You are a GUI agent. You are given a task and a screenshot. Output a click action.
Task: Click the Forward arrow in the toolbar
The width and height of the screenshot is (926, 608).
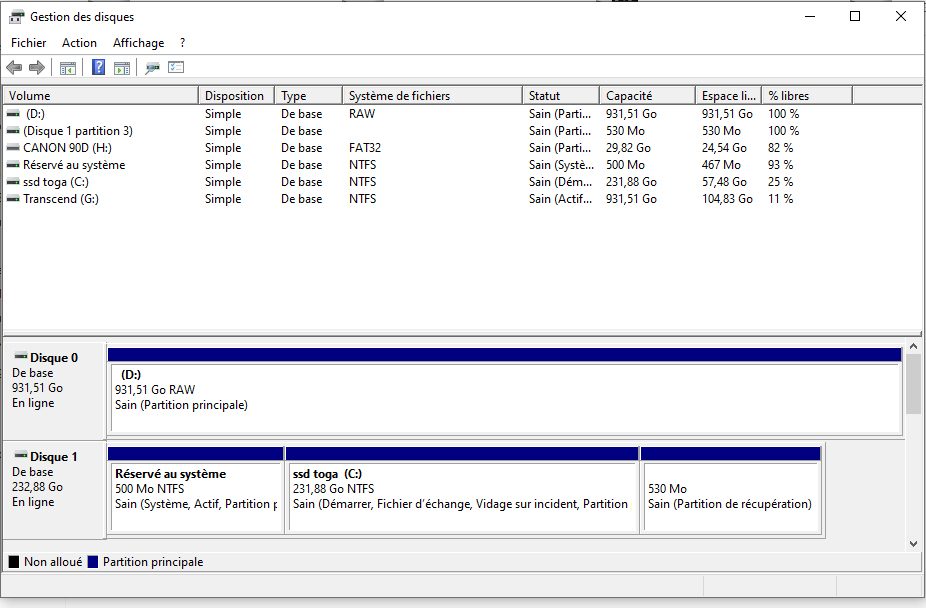(37, 68)
